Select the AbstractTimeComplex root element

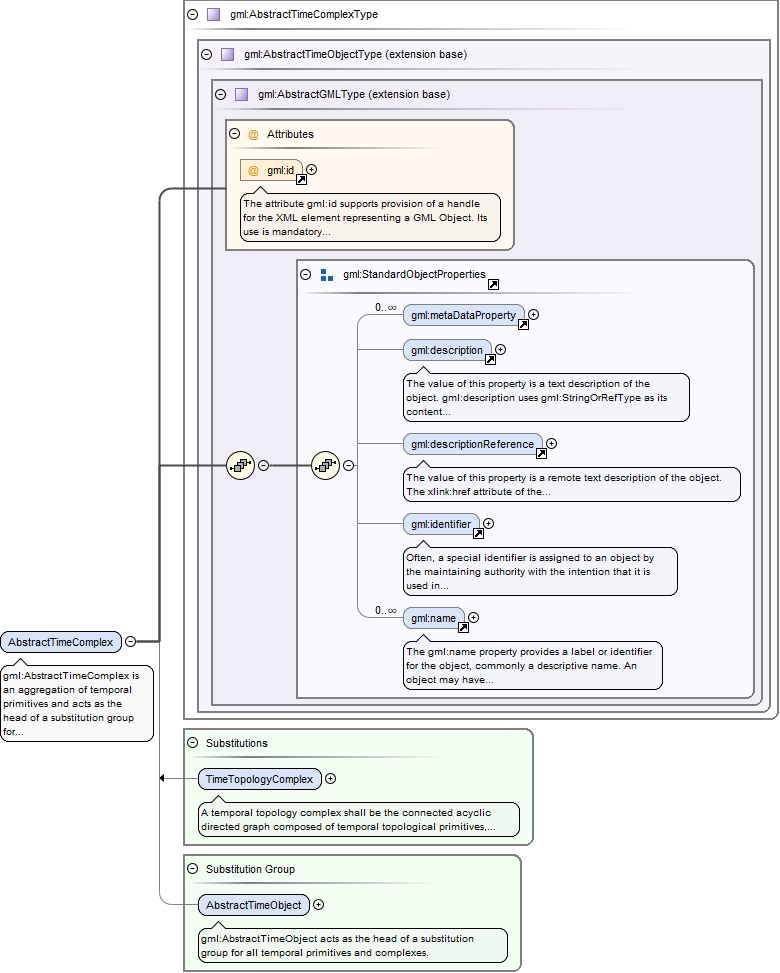(60, 642)
